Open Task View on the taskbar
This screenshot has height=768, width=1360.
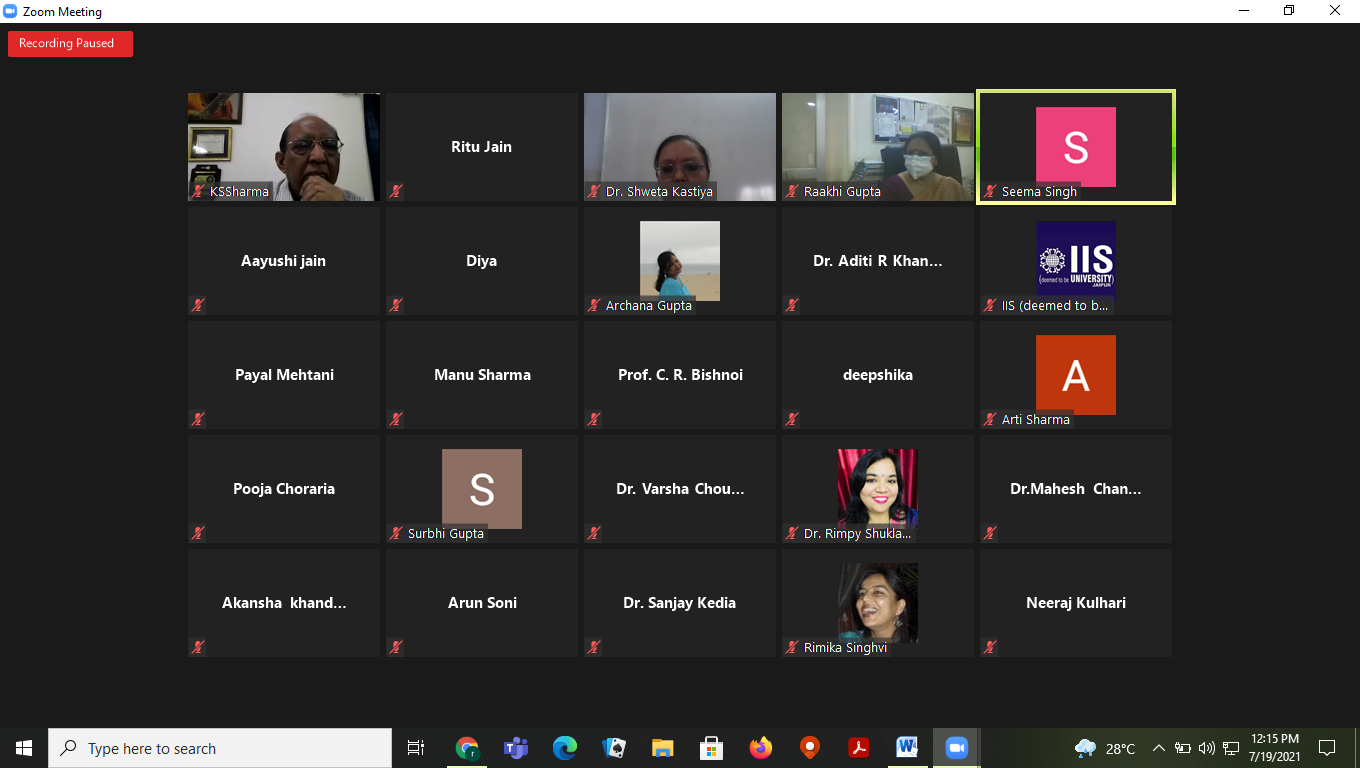(x=416, y=748)
